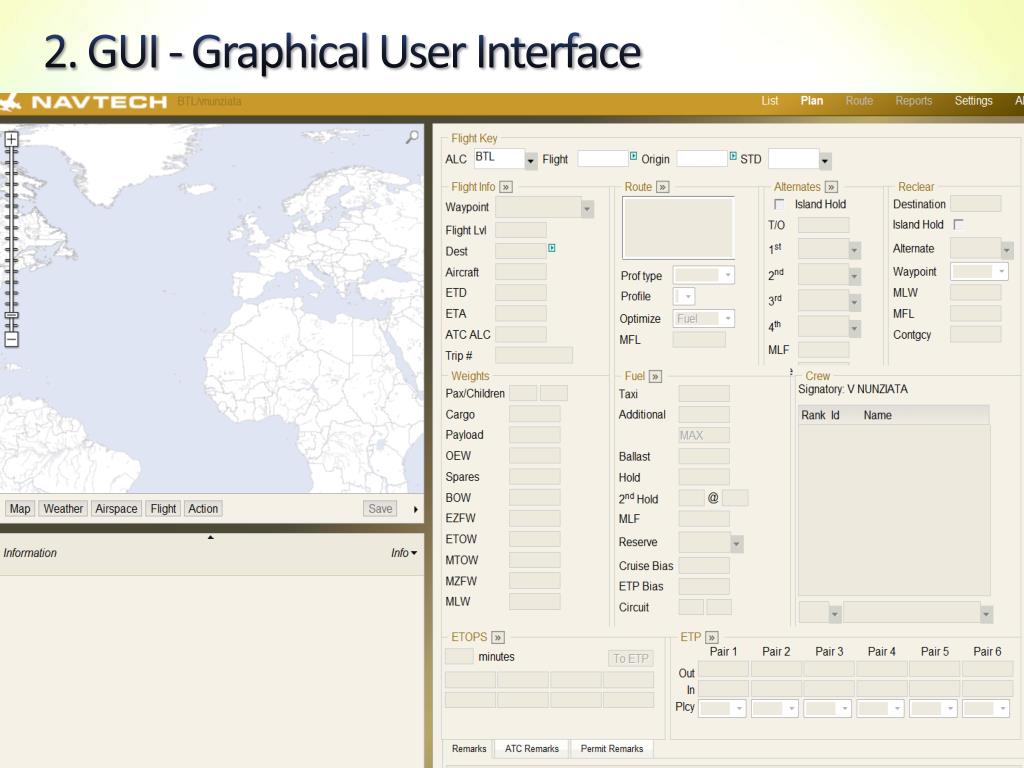Click lookup icon next to Flight field
The width and height of the screenshot is (1024, 768).
[x=633, y=156]
